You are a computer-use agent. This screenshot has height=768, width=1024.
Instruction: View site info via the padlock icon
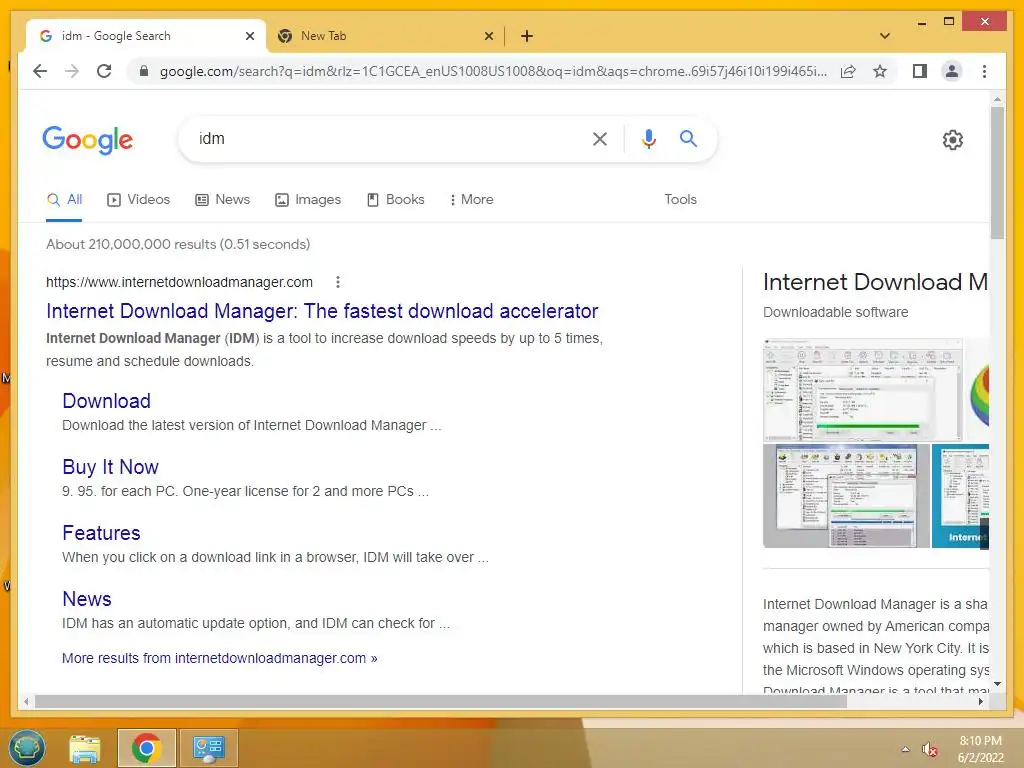tap(144, 71)
